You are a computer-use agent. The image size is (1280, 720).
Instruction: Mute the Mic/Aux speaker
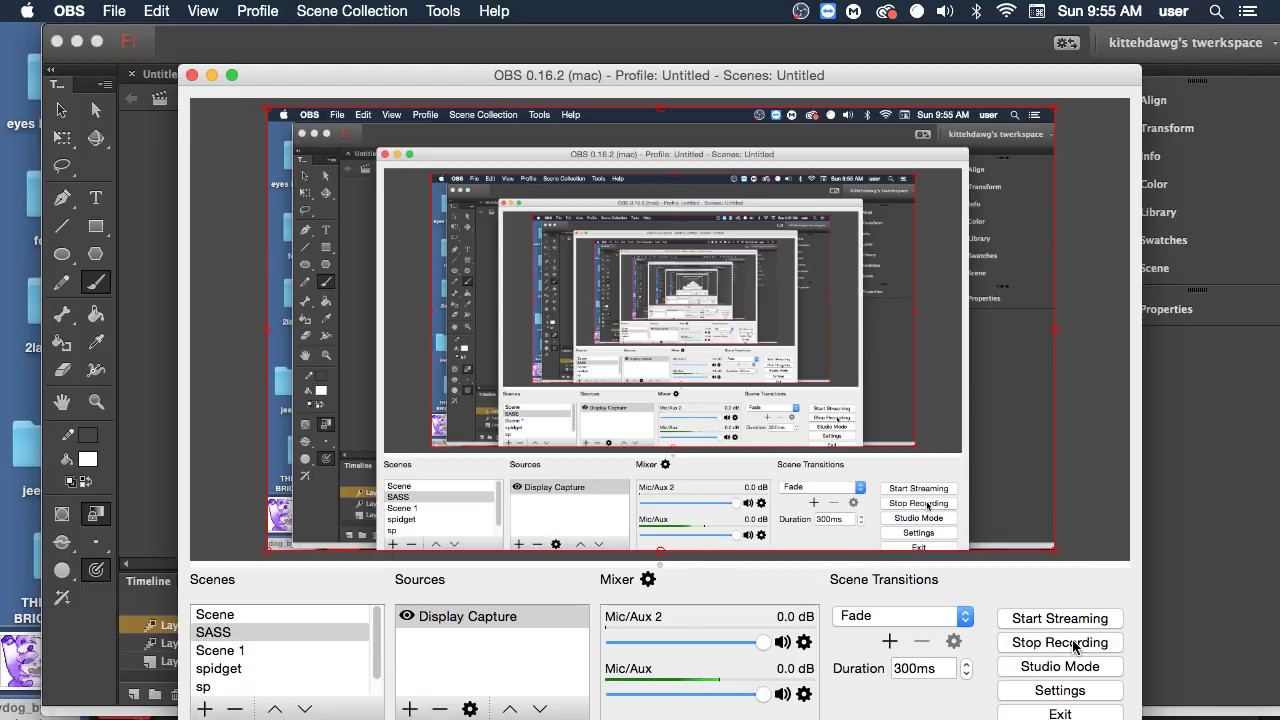[783, 694]
